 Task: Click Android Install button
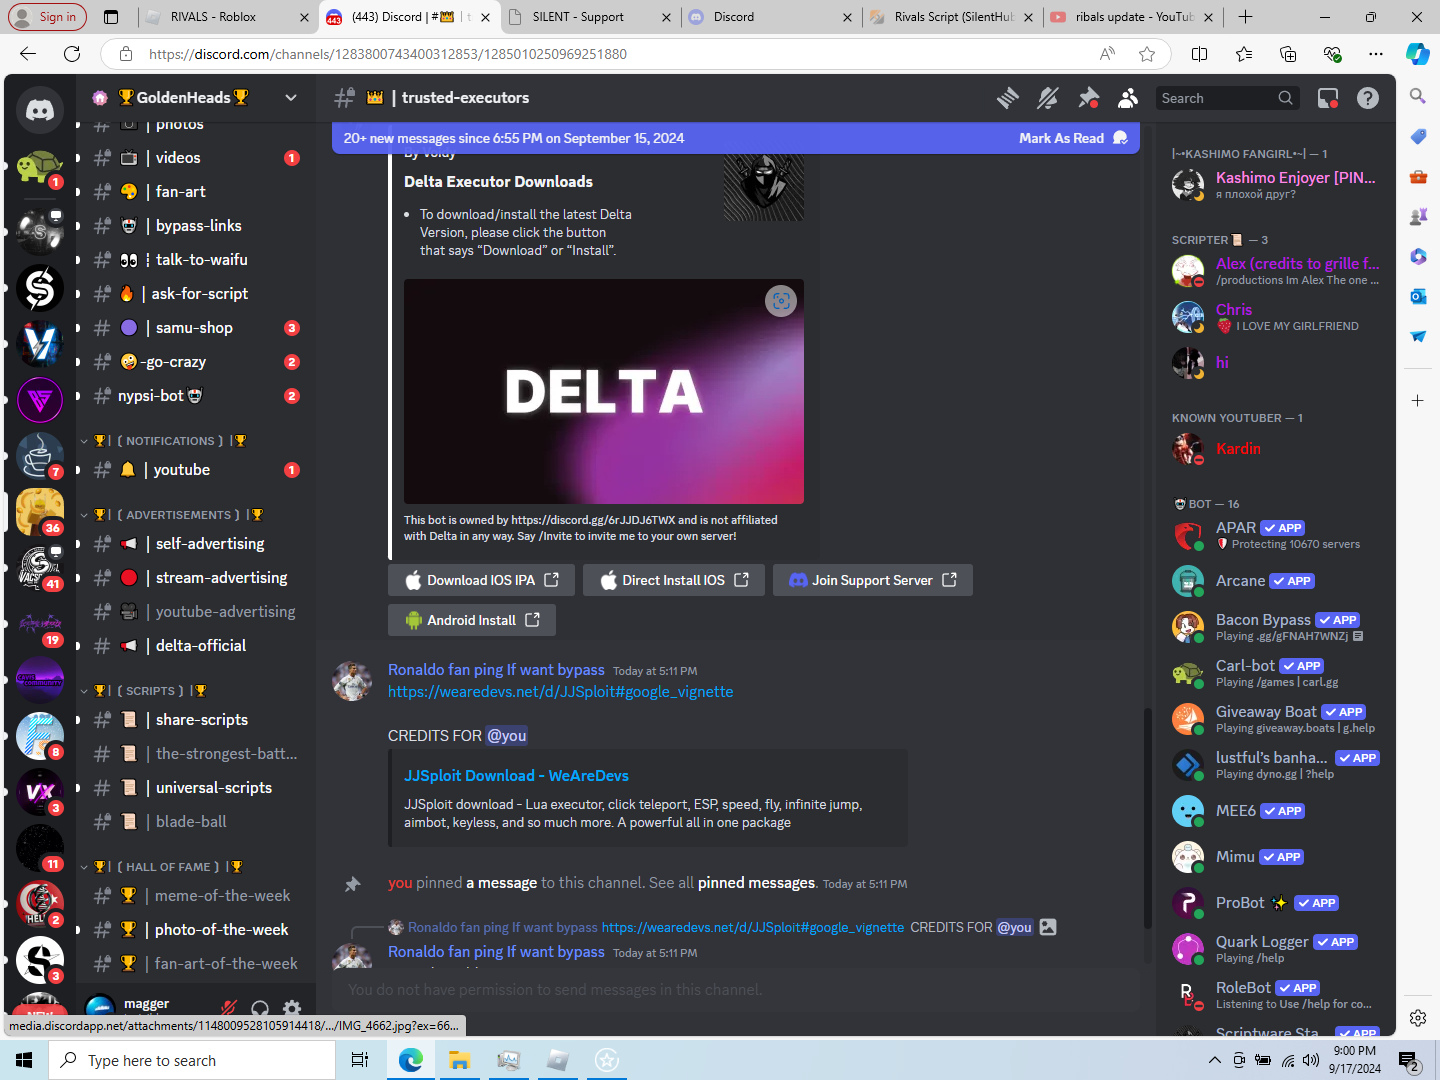tap(472, 620)
